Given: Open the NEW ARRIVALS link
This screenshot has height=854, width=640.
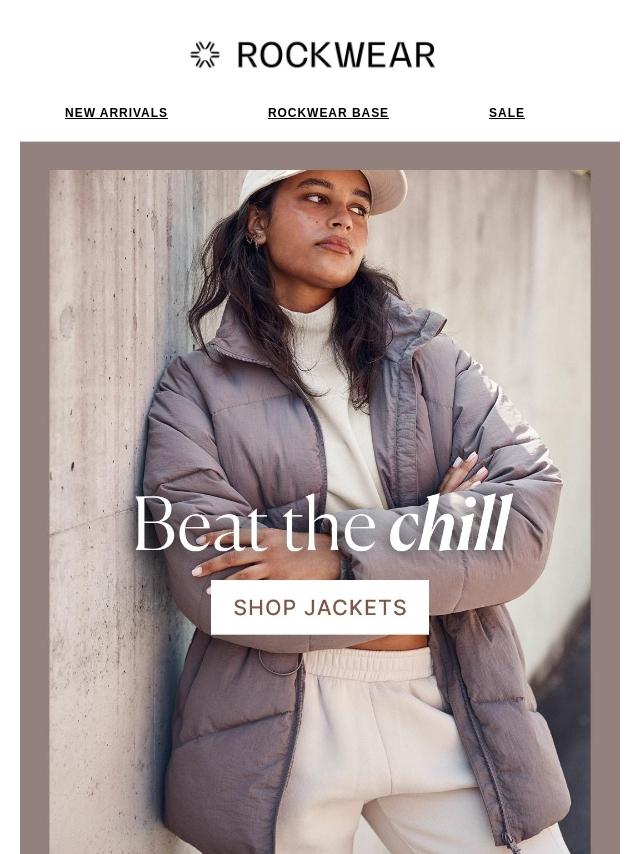Looking at the screenshot, I should 116,113.
